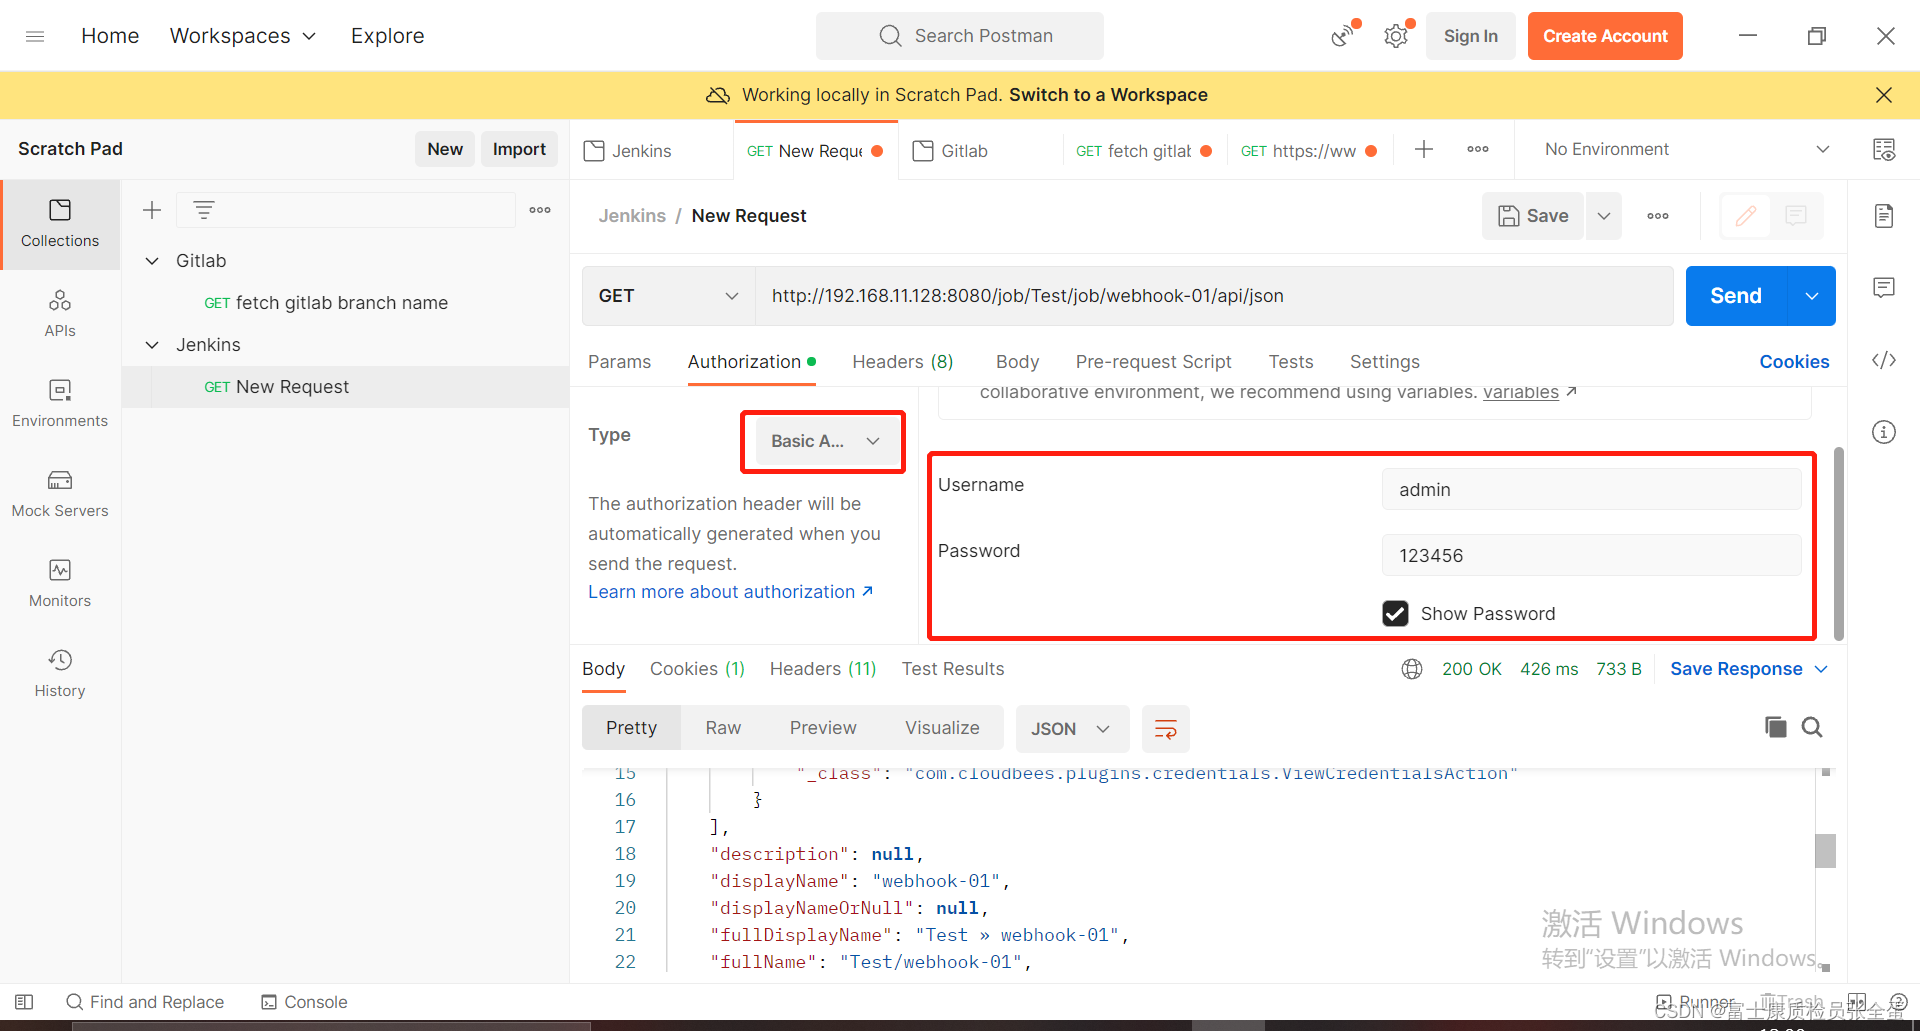Open the No Environment selector
Viewport: 1920px width, 1031px height.
click(x=1686, y=150)
